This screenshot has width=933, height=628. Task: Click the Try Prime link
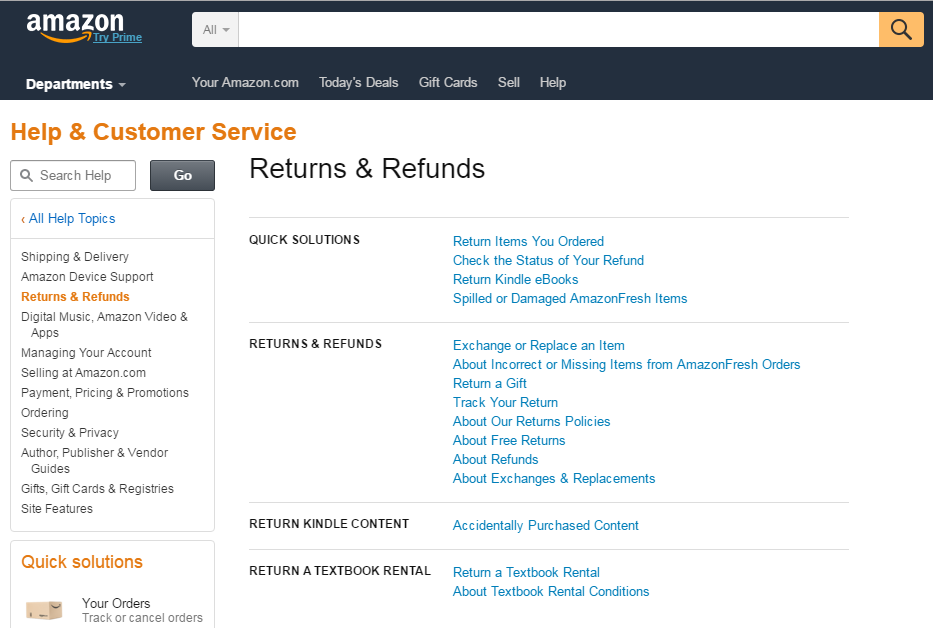coord(117,37)
